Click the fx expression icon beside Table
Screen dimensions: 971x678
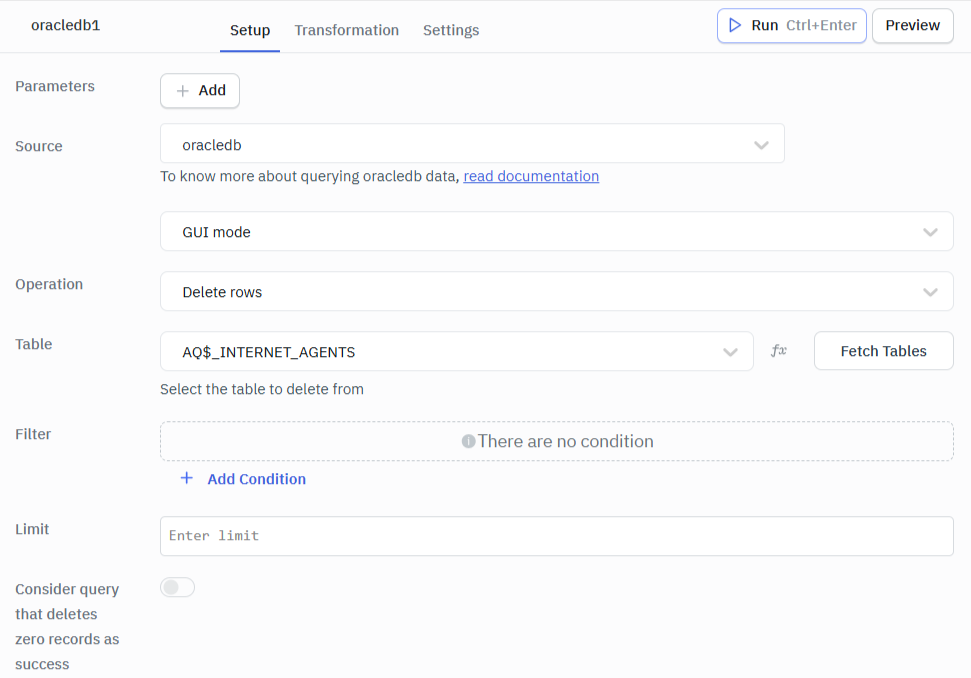coord(779,351)
